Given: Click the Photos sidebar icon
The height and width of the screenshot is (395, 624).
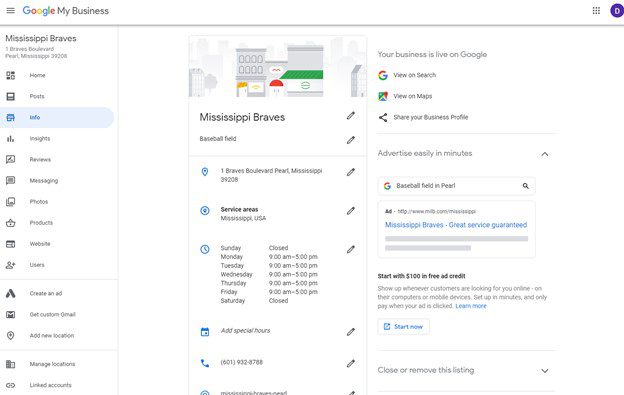Looking at the screenshot, I should pos(11,202).
